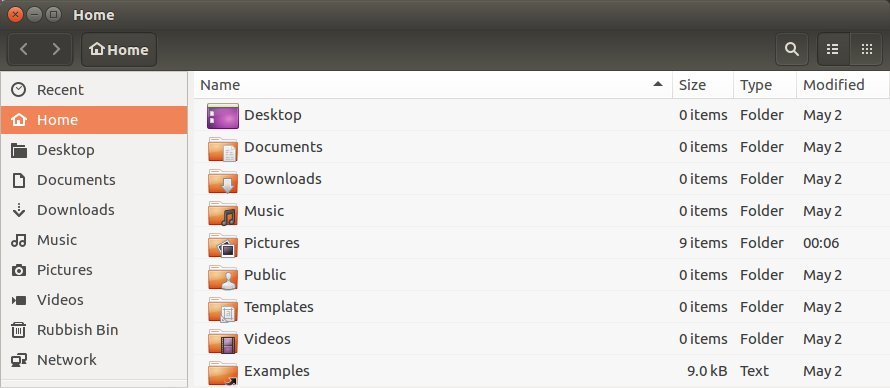Image resolution: width=890 pixels, height=388 pixels.
Task: Select the Templates folder icon
Action: (222, 308)
